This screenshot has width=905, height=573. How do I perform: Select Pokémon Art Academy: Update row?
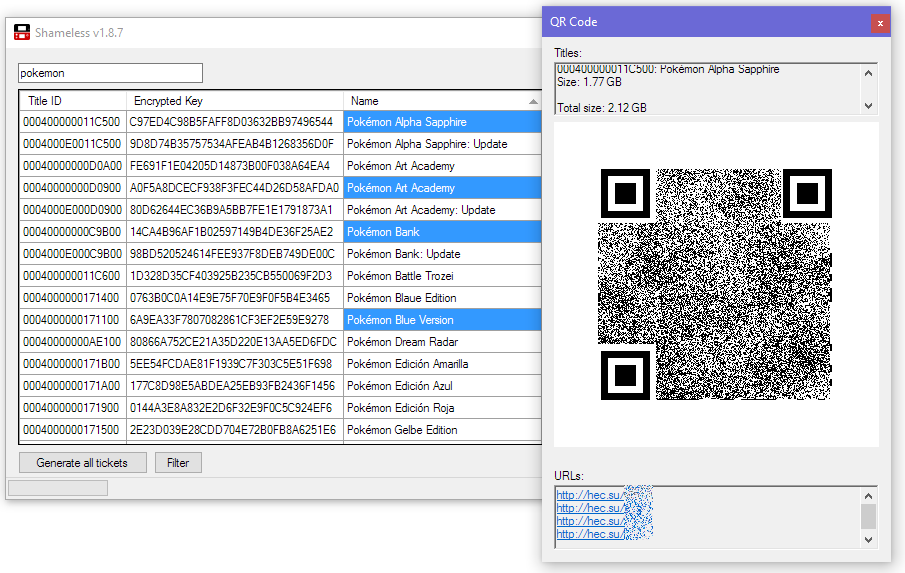point(281,209)
